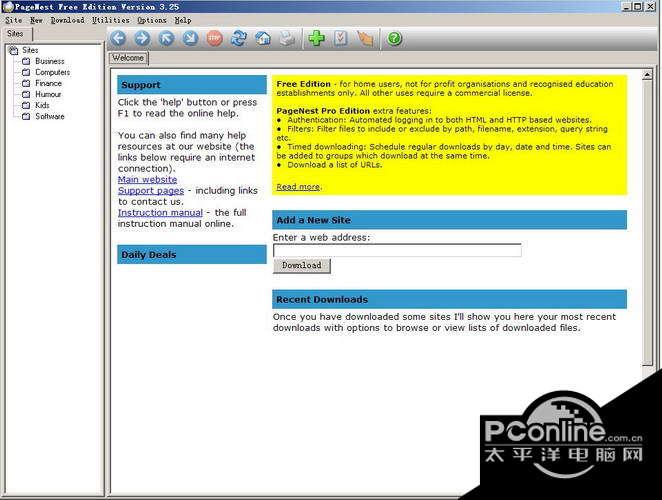Open the Utilities menu

(x=111, y=20)
